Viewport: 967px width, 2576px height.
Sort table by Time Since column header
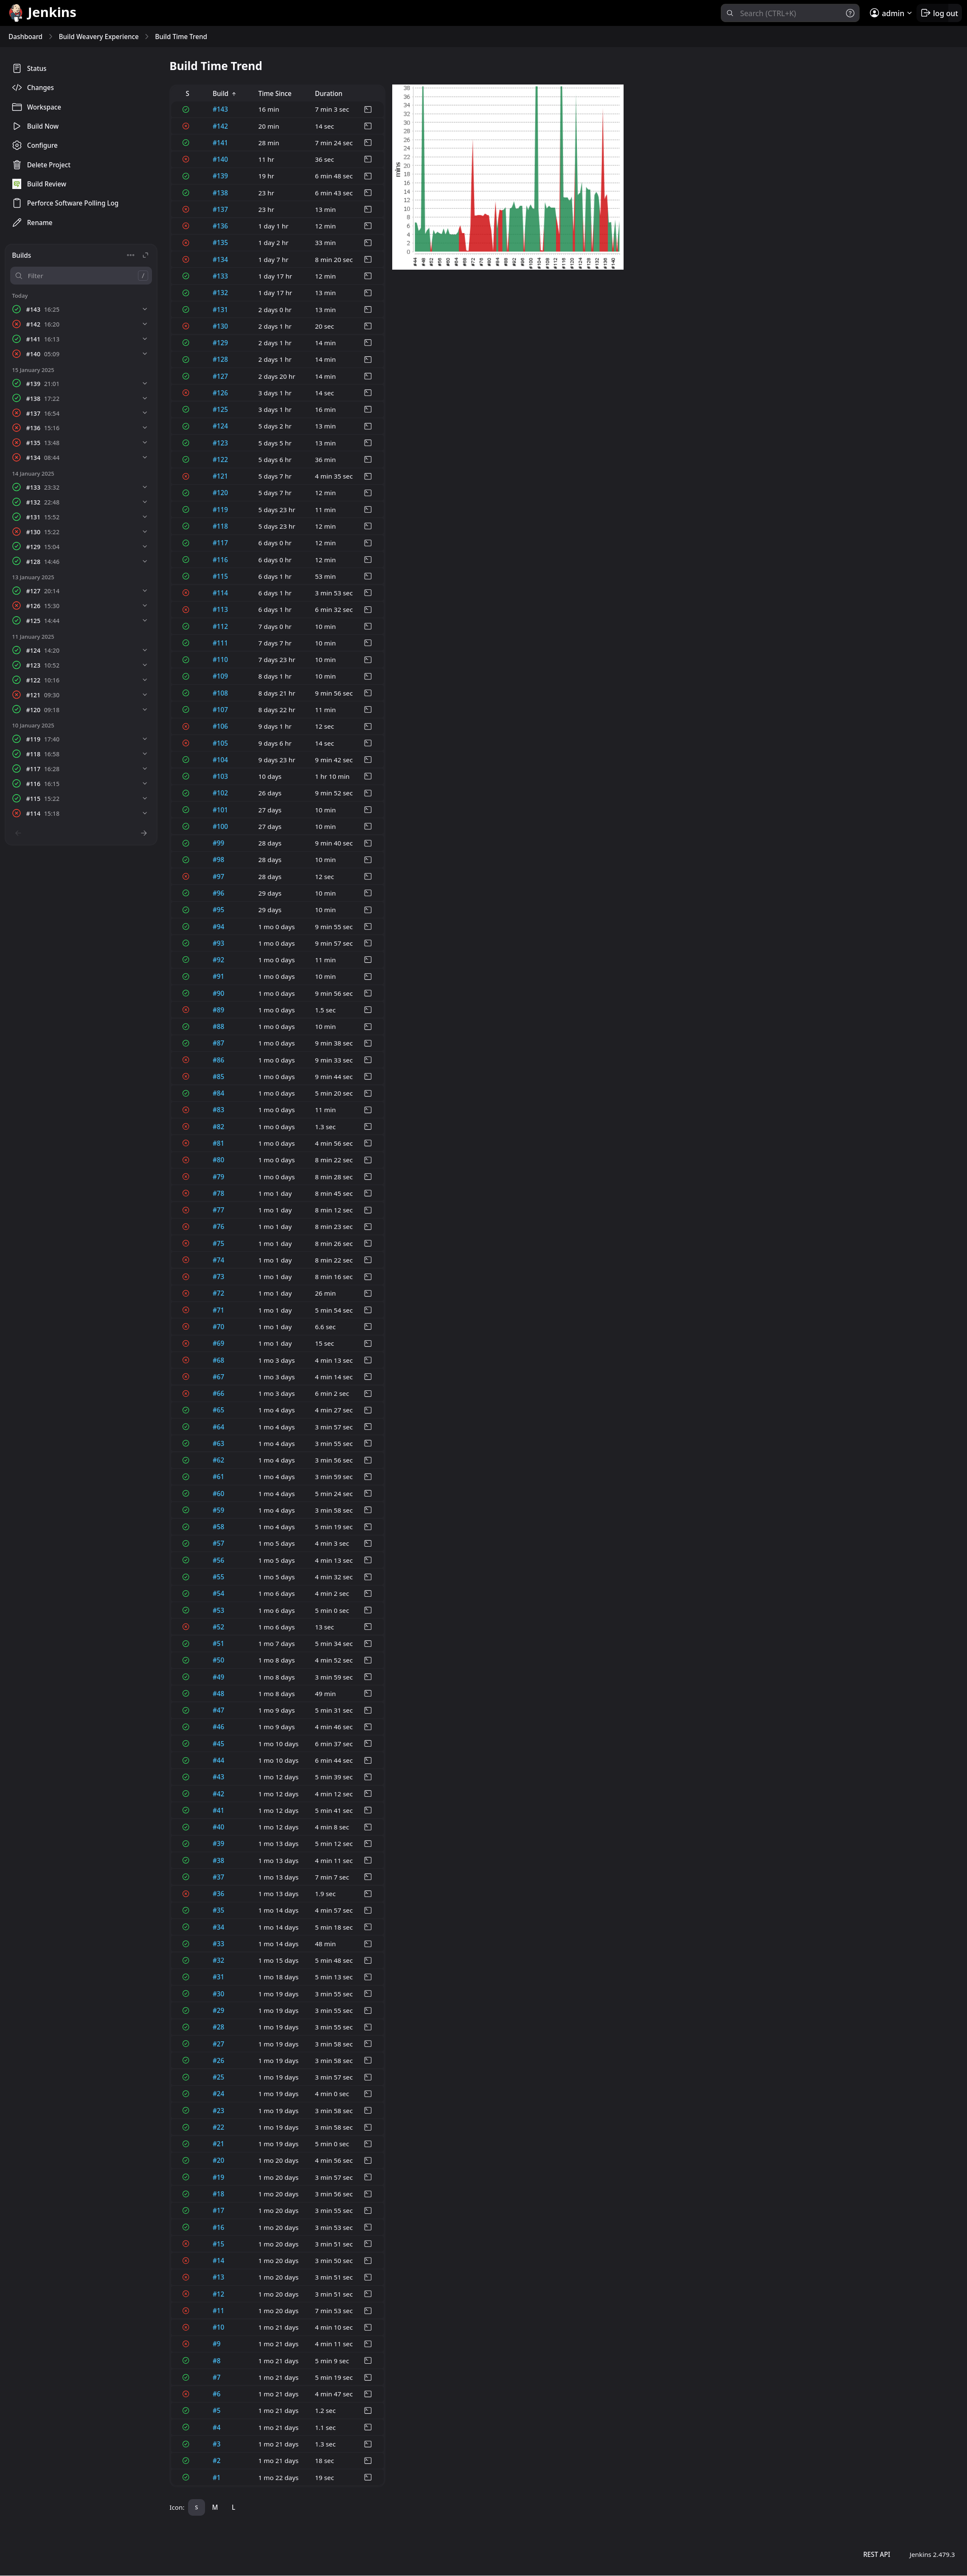coord(275,93)
